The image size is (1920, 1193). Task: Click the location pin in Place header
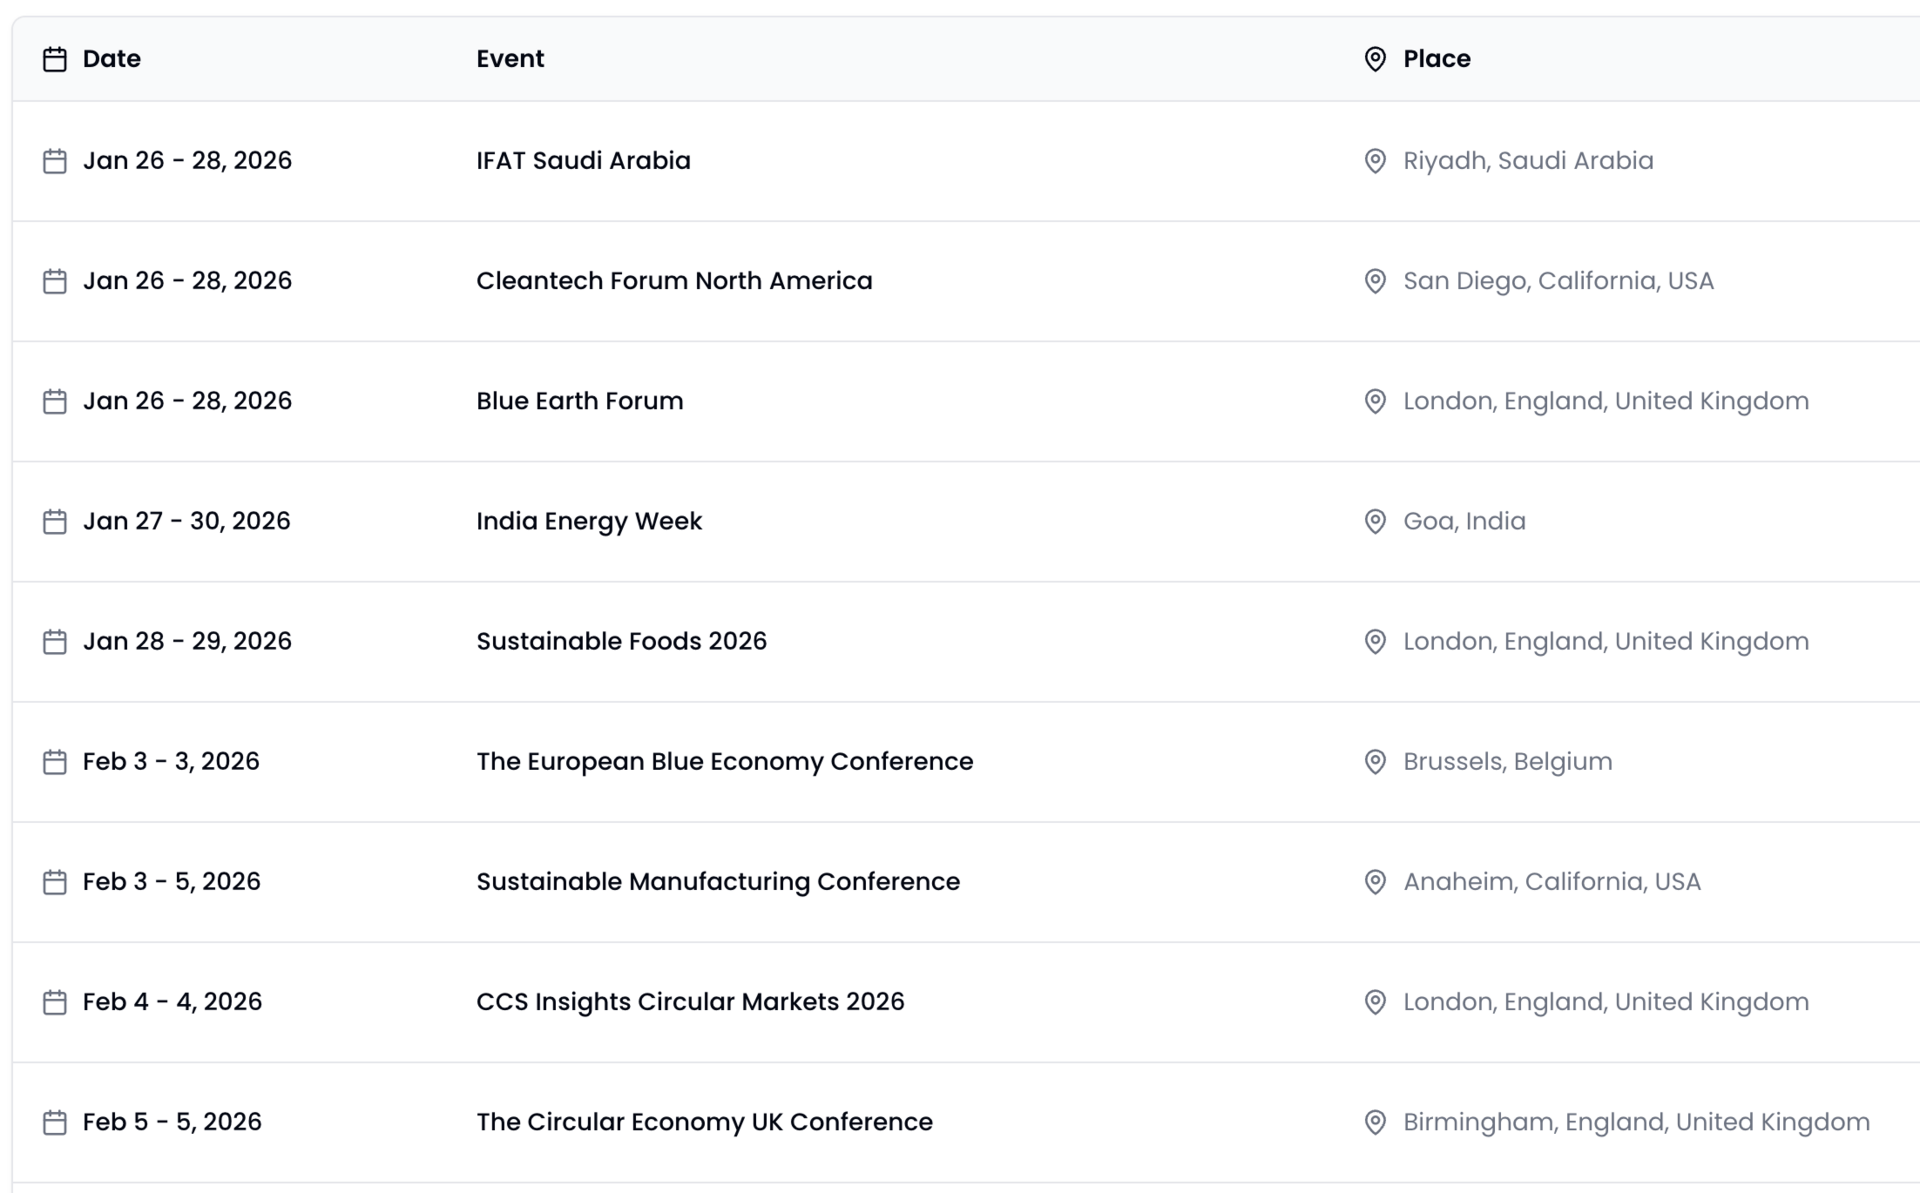(x=1375, y=60)
